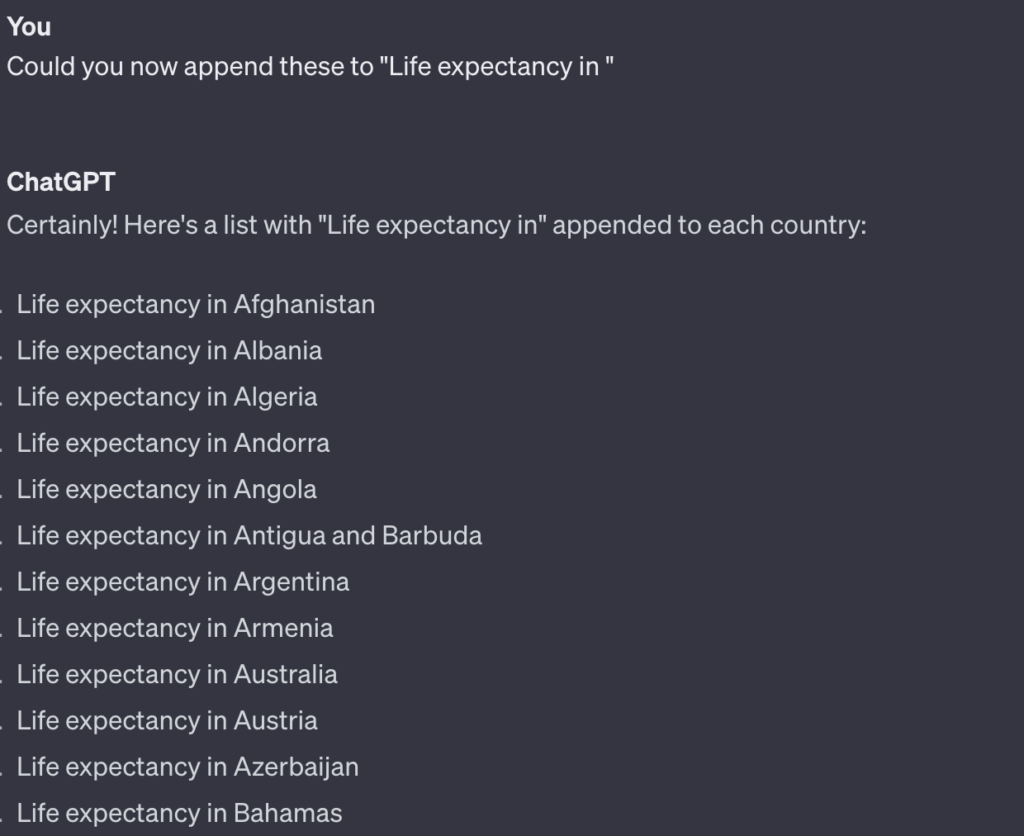Click "appended to each country:" in ChatGPT reply
Screen dimensions: 1024x836
tap(709, 225)
